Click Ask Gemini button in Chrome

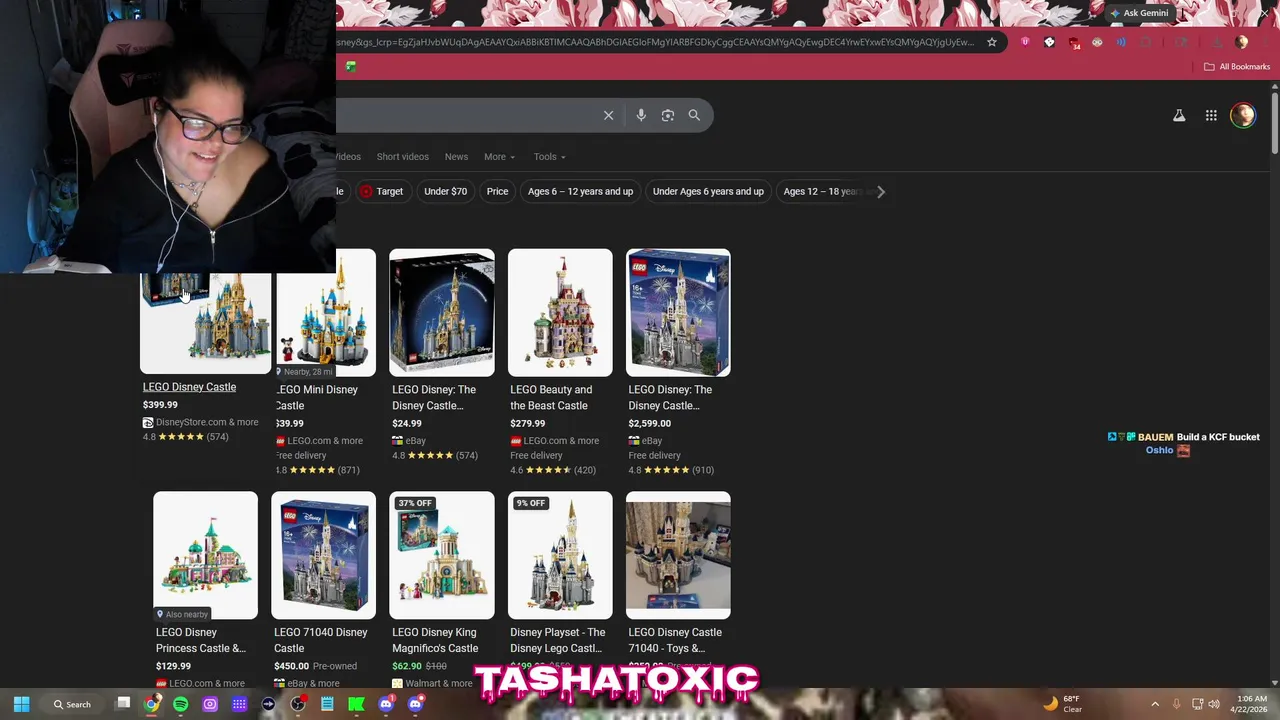[x=1138, y=13]
